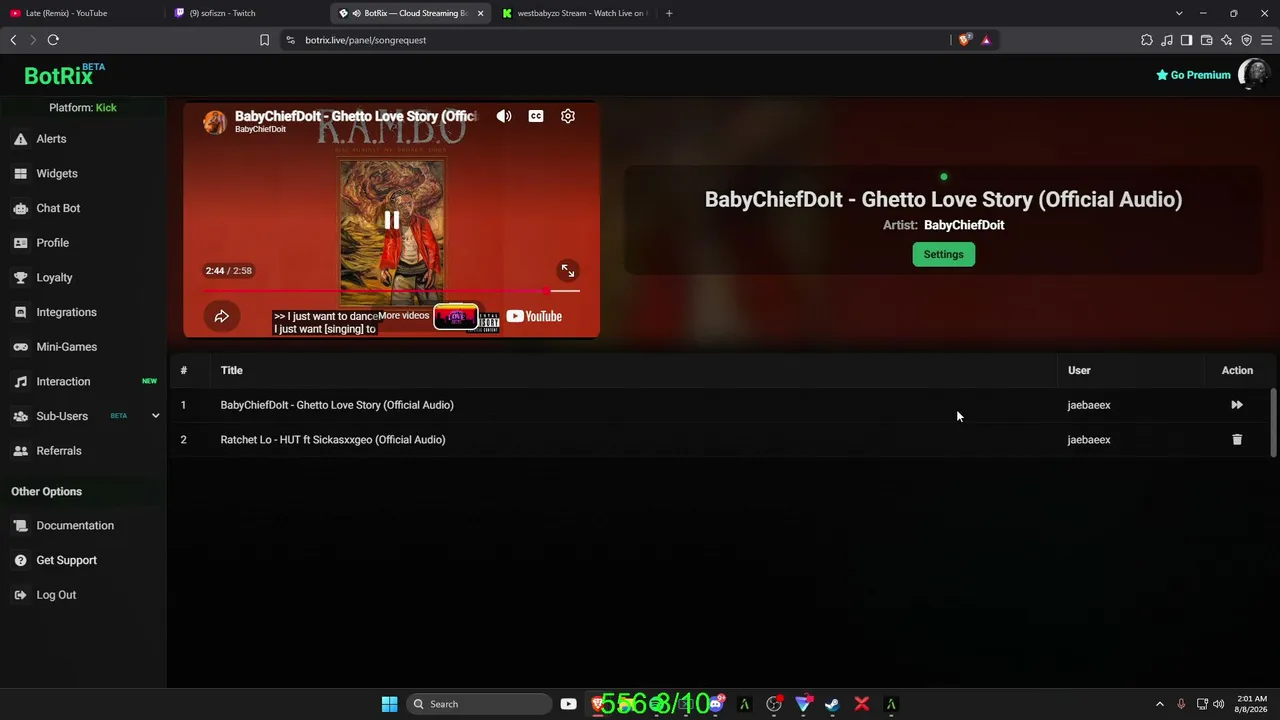The image size is (1280, 720).
Task: Click the address bar URL
Action: click(x=365, y=40)
